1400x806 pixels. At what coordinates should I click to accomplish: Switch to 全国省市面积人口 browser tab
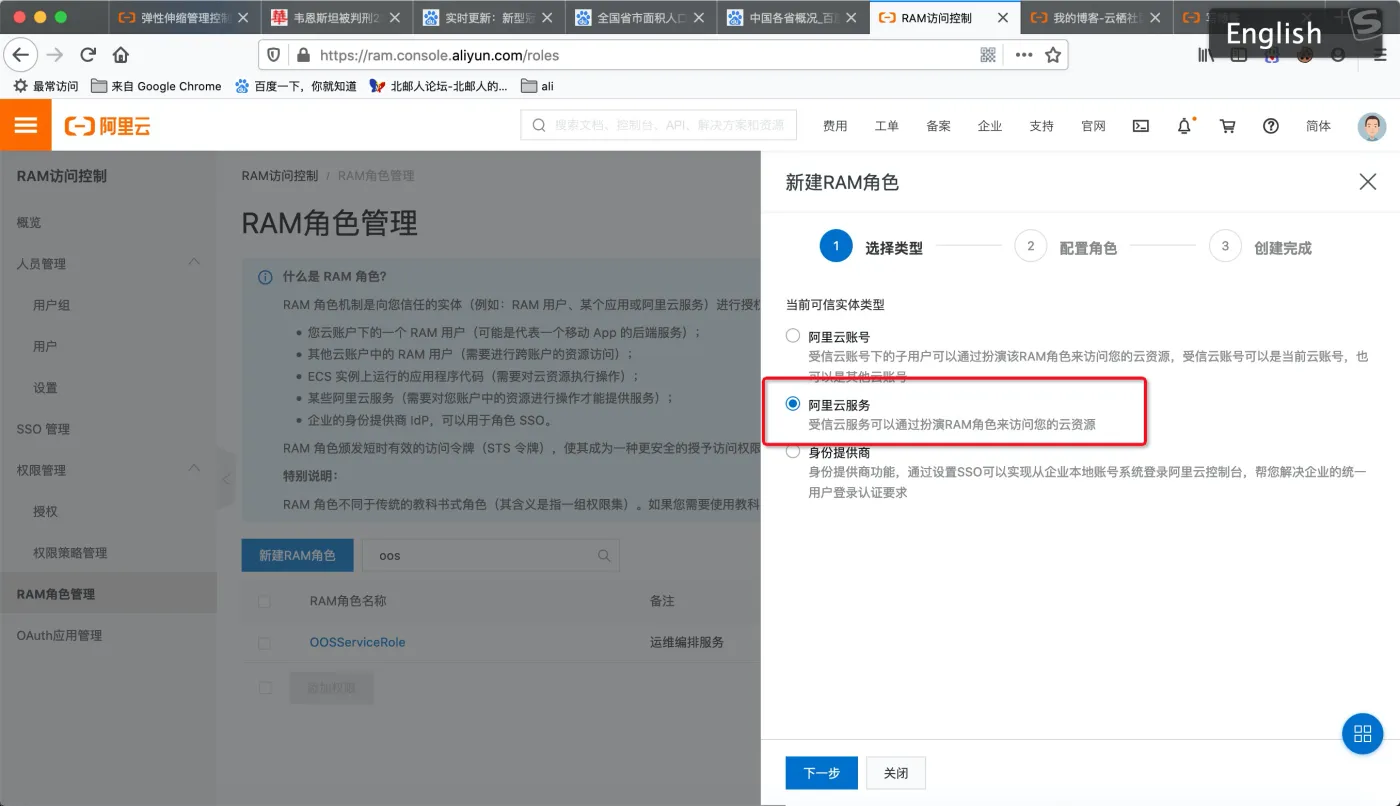click(641, 18)
